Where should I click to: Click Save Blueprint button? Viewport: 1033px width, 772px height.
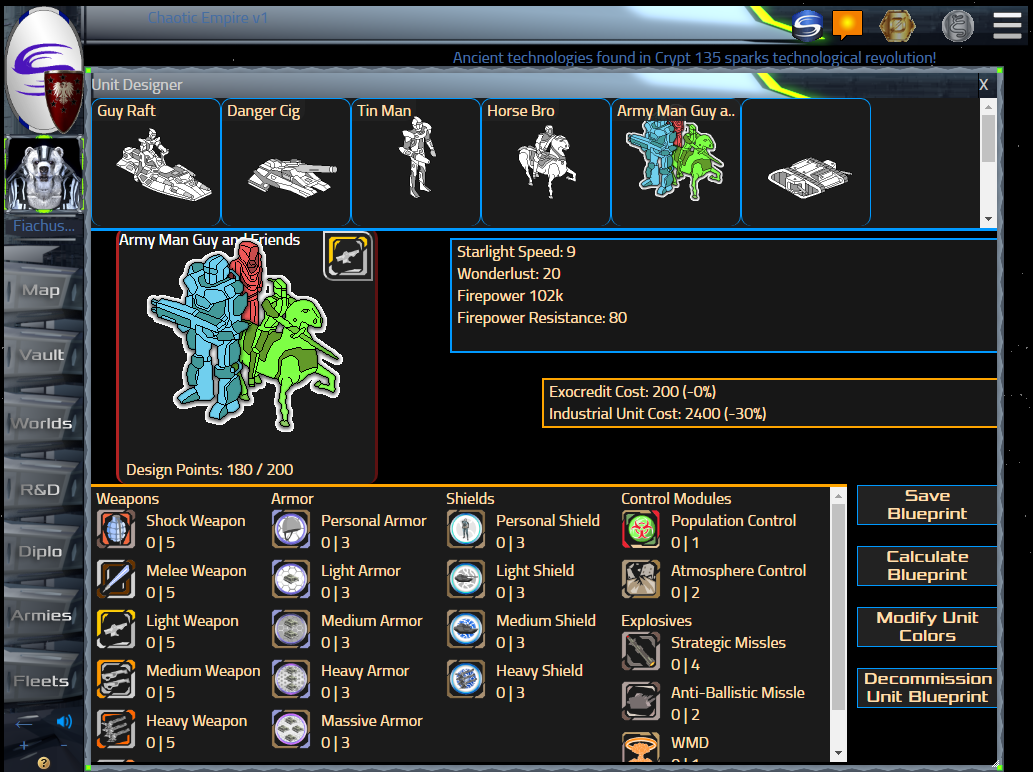[x=927, y=505]
